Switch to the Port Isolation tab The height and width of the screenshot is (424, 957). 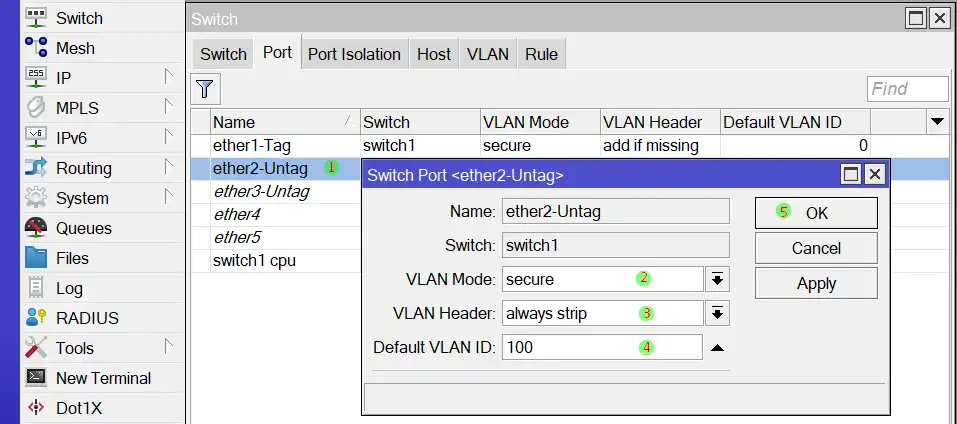click(x=354, y=54)
